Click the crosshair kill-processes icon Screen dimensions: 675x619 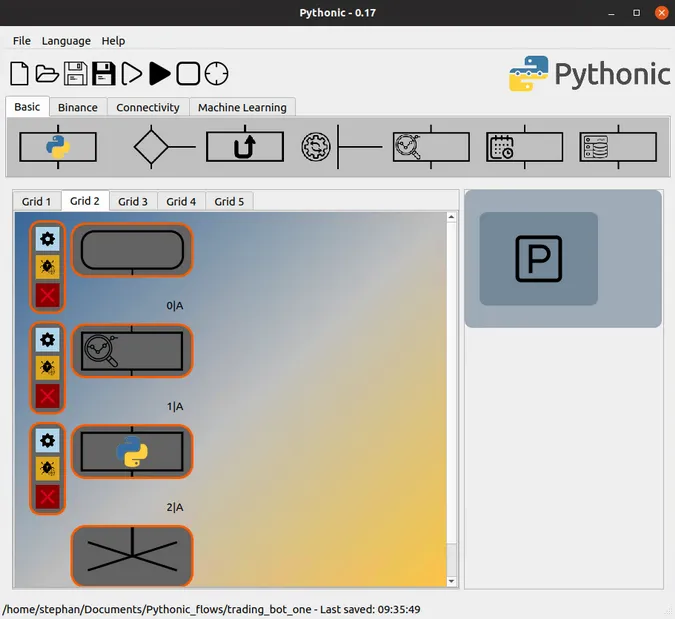216,74
